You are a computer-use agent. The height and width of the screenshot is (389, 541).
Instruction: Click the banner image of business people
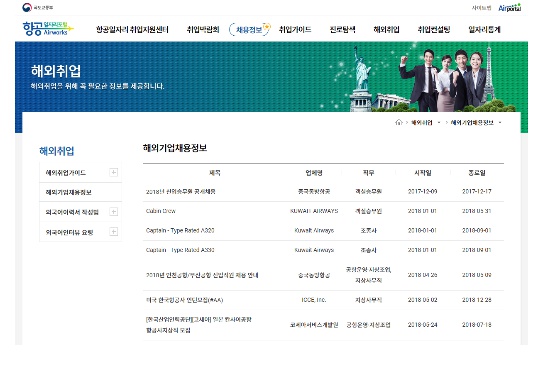443,79
